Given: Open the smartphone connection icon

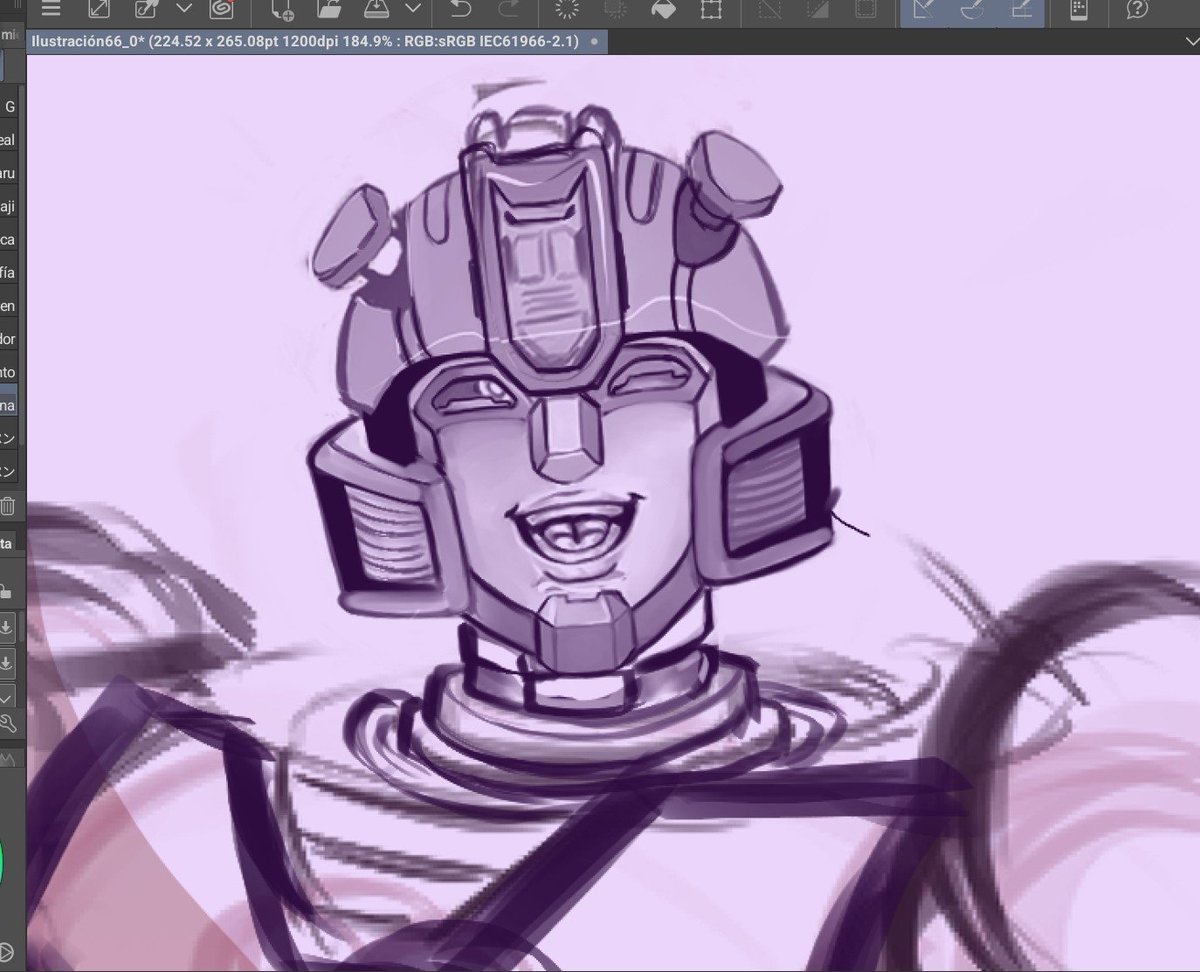Looking at the screenshot, I should click(1079, 10).
